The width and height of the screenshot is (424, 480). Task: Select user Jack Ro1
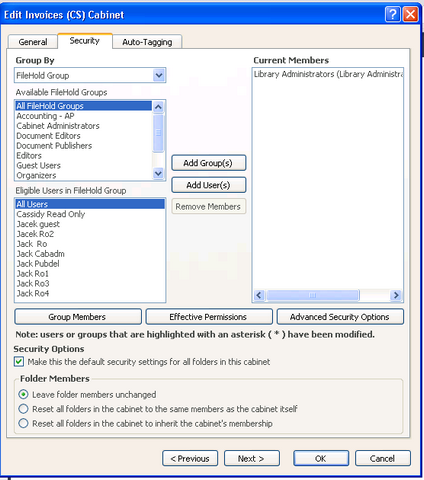pyautogui.click(x=90, y=274)
